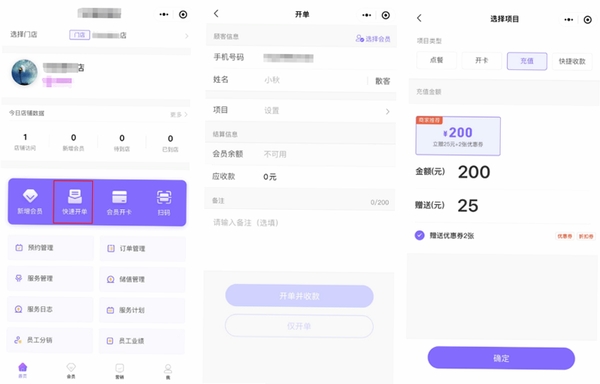The width and height of the screenshot is (600, 384).
Task: Tap 选择会员 member picker link
Action: 373,39
